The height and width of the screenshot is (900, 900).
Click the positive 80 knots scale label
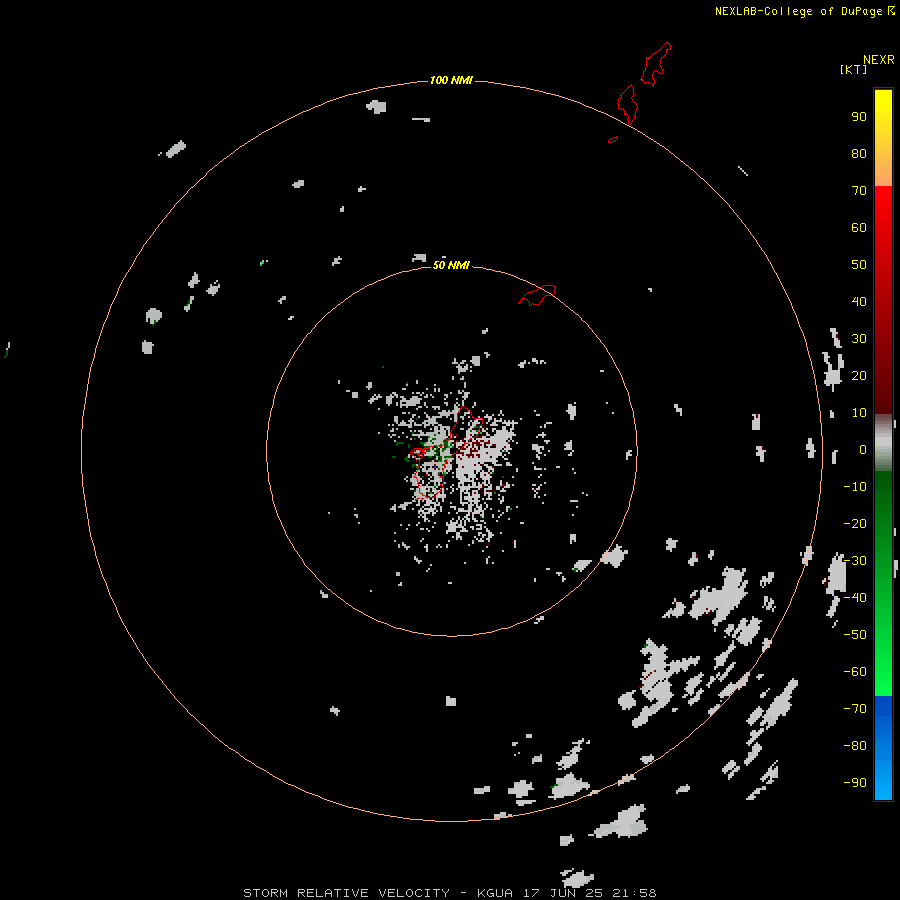[x=859, y=154]
